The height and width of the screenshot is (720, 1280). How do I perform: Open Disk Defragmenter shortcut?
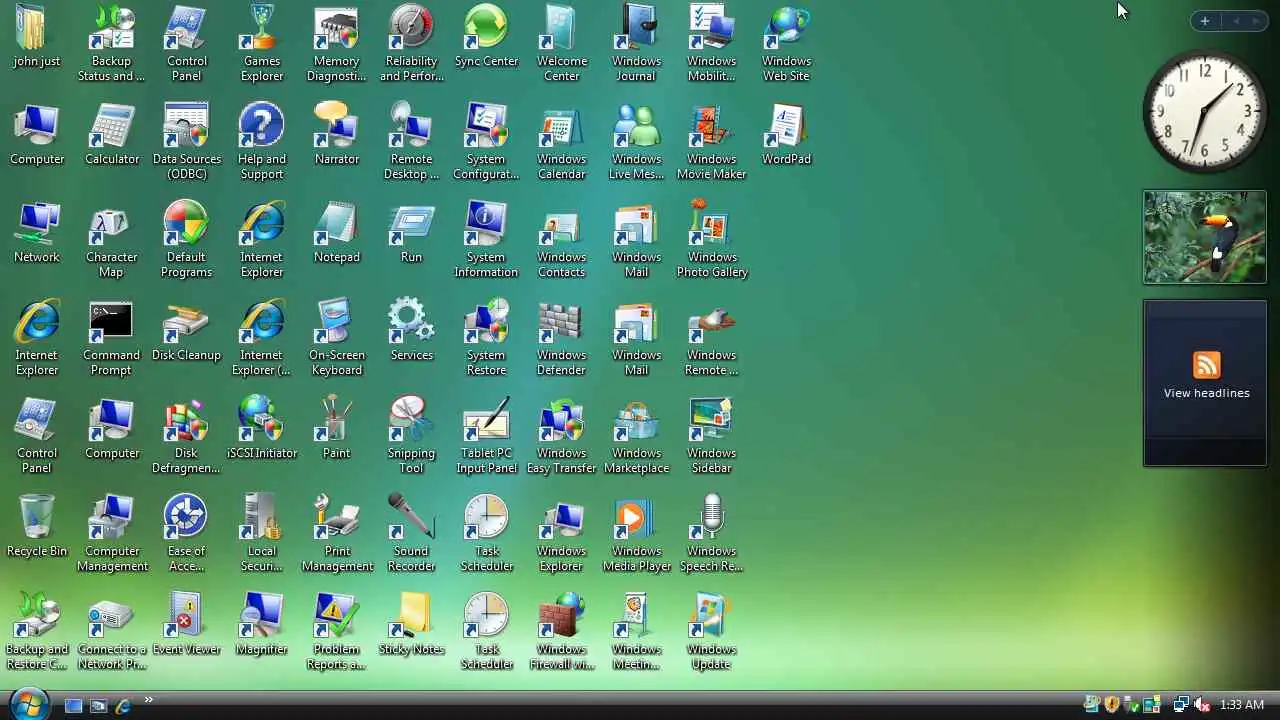pos(187,436)
